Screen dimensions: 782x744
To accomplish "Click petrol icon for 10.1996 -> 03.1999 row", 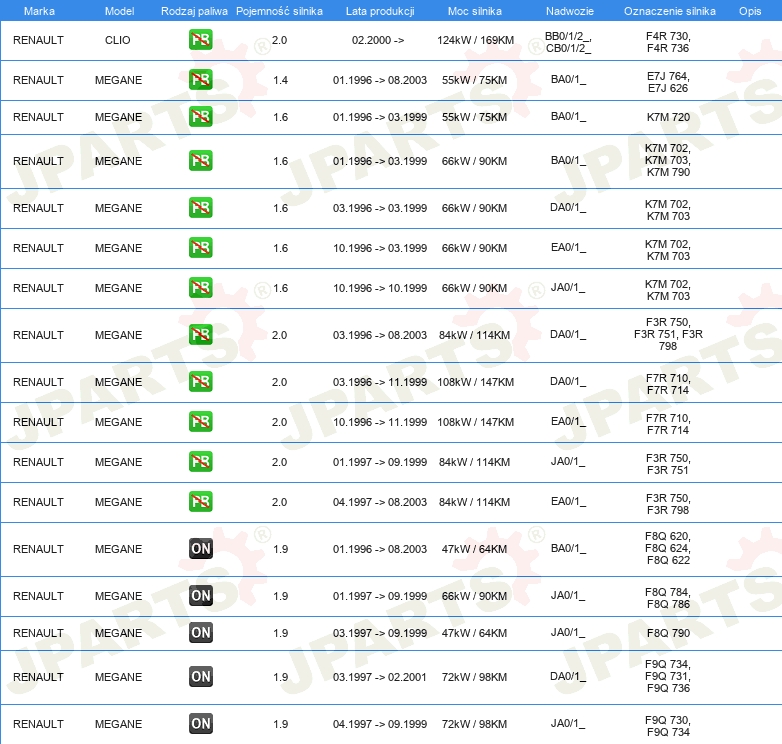I will tap(200, 247).
